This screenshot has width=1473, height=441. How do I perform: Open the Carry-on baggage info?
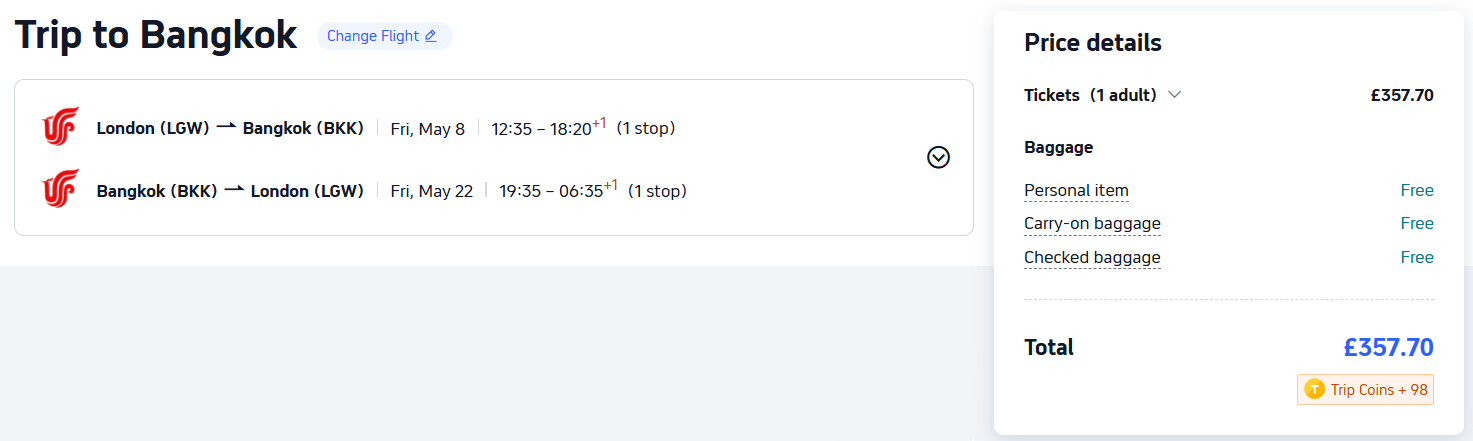(x=1092, y=224)
